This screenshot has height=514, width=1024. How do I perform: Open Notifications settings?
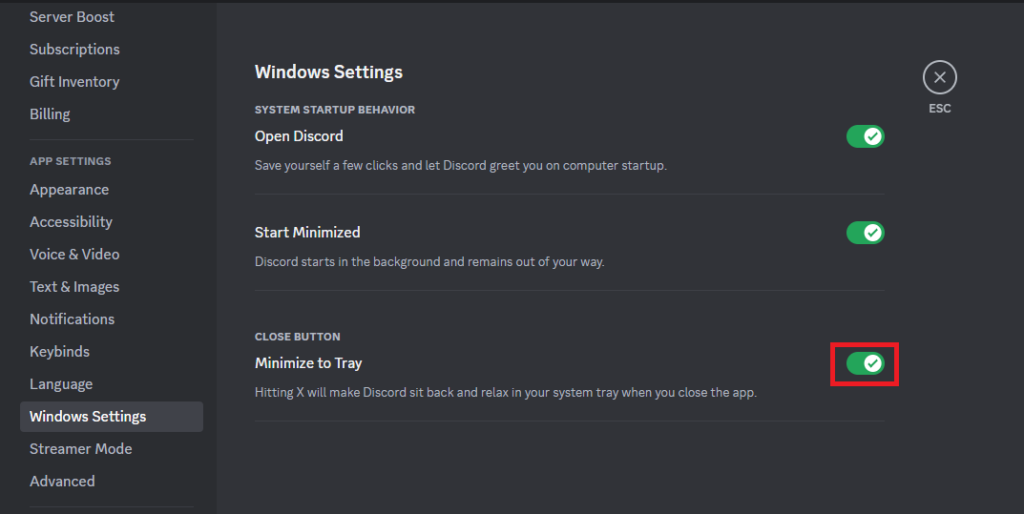coord(72,319)
